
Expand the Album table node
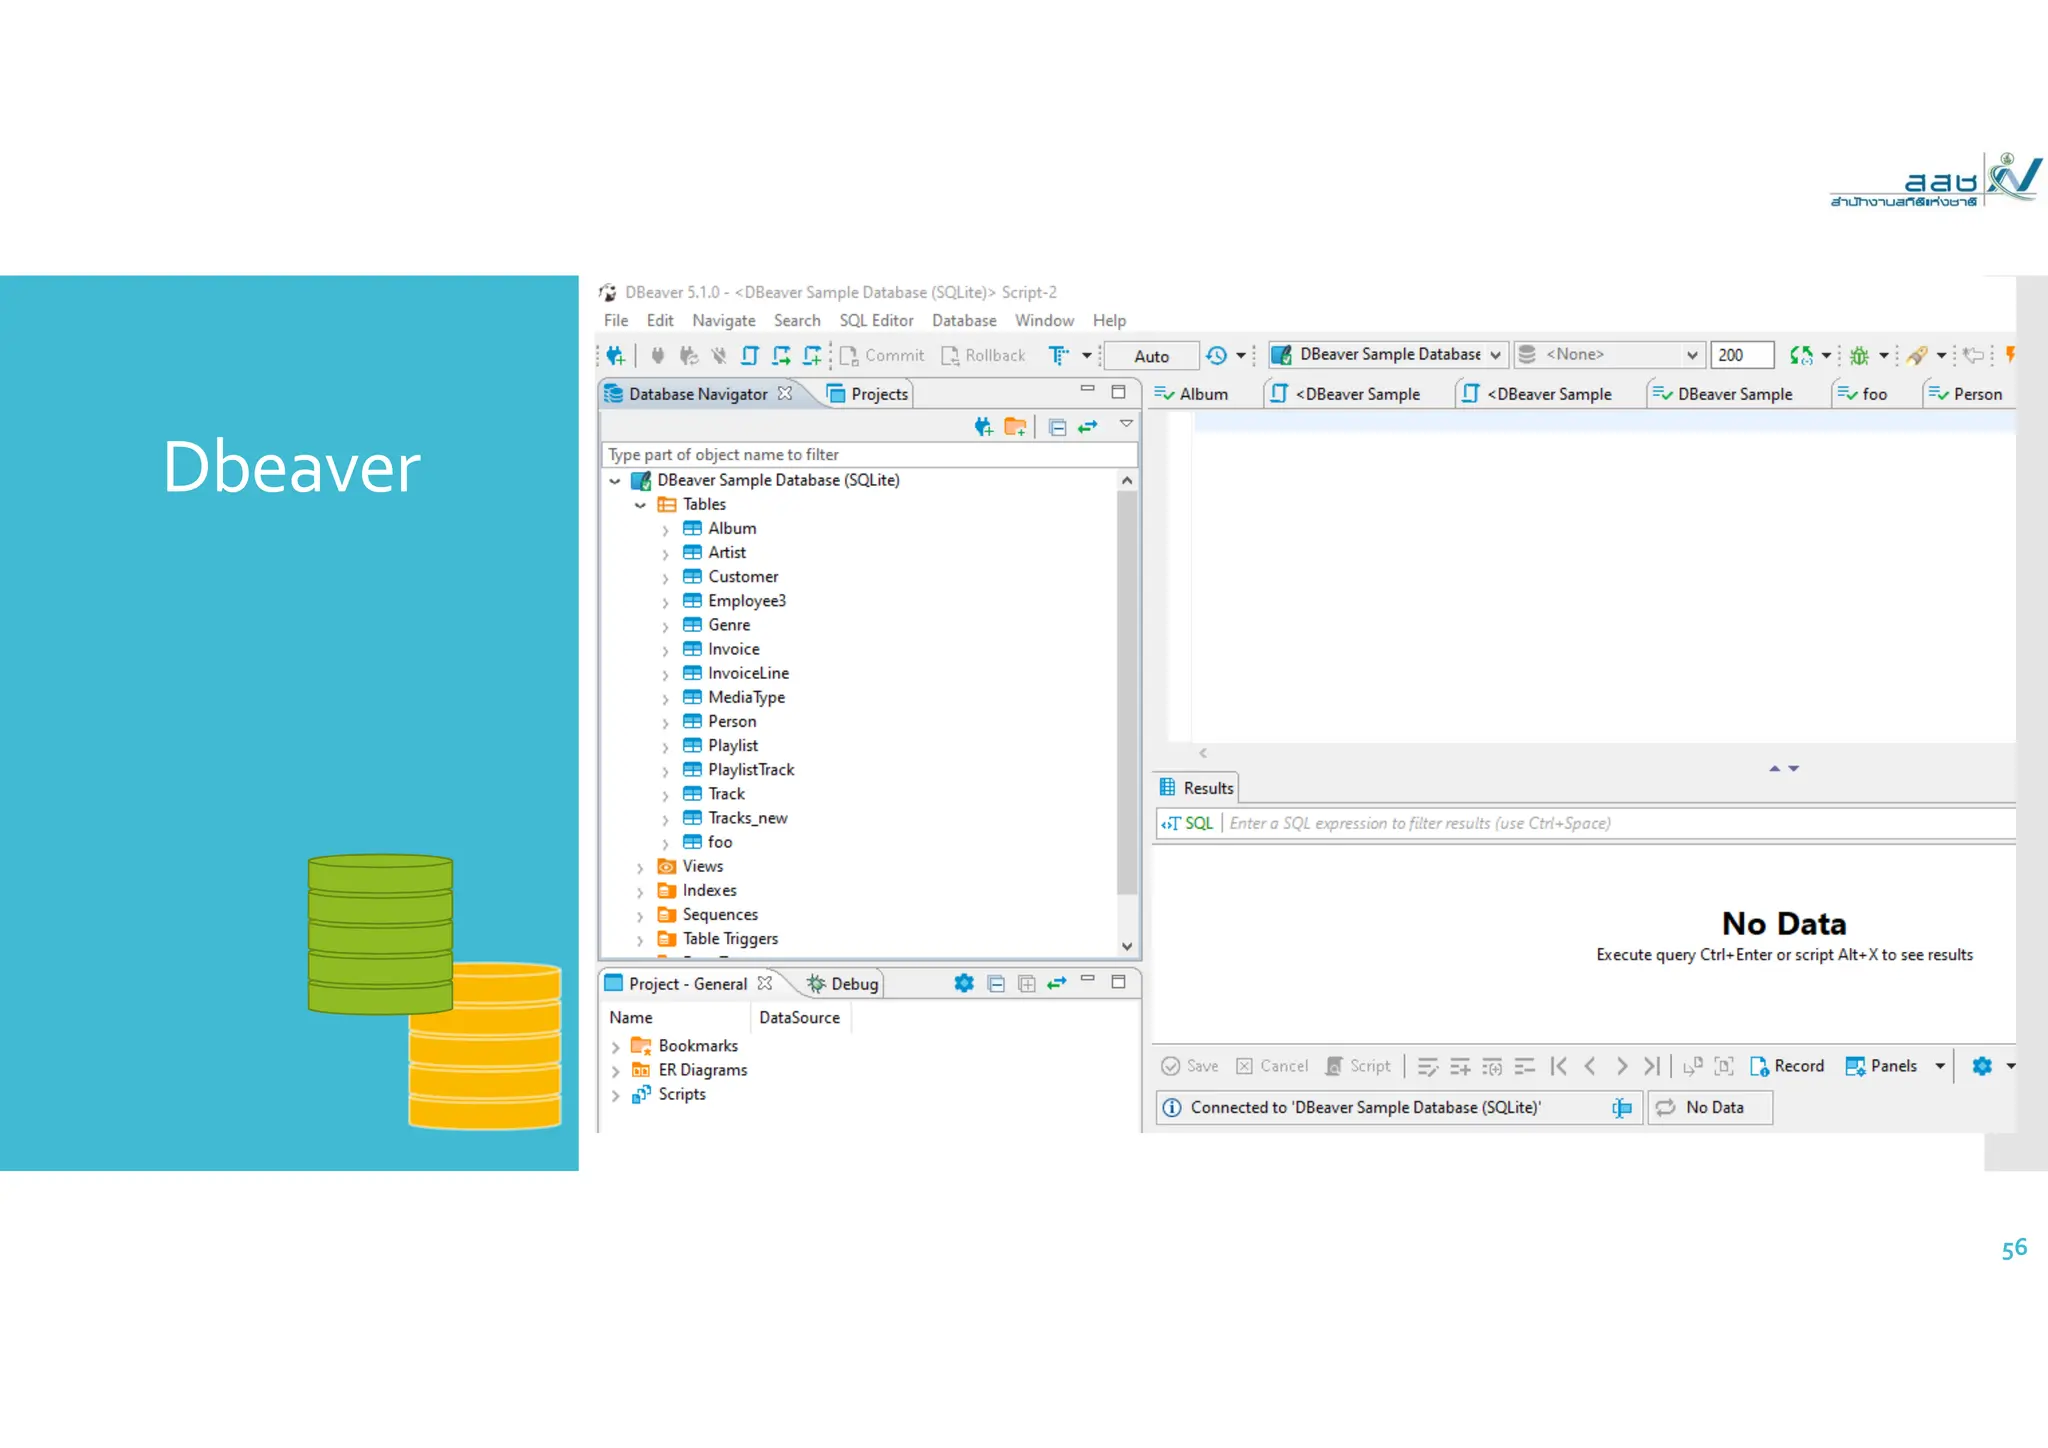click(665, 530)
